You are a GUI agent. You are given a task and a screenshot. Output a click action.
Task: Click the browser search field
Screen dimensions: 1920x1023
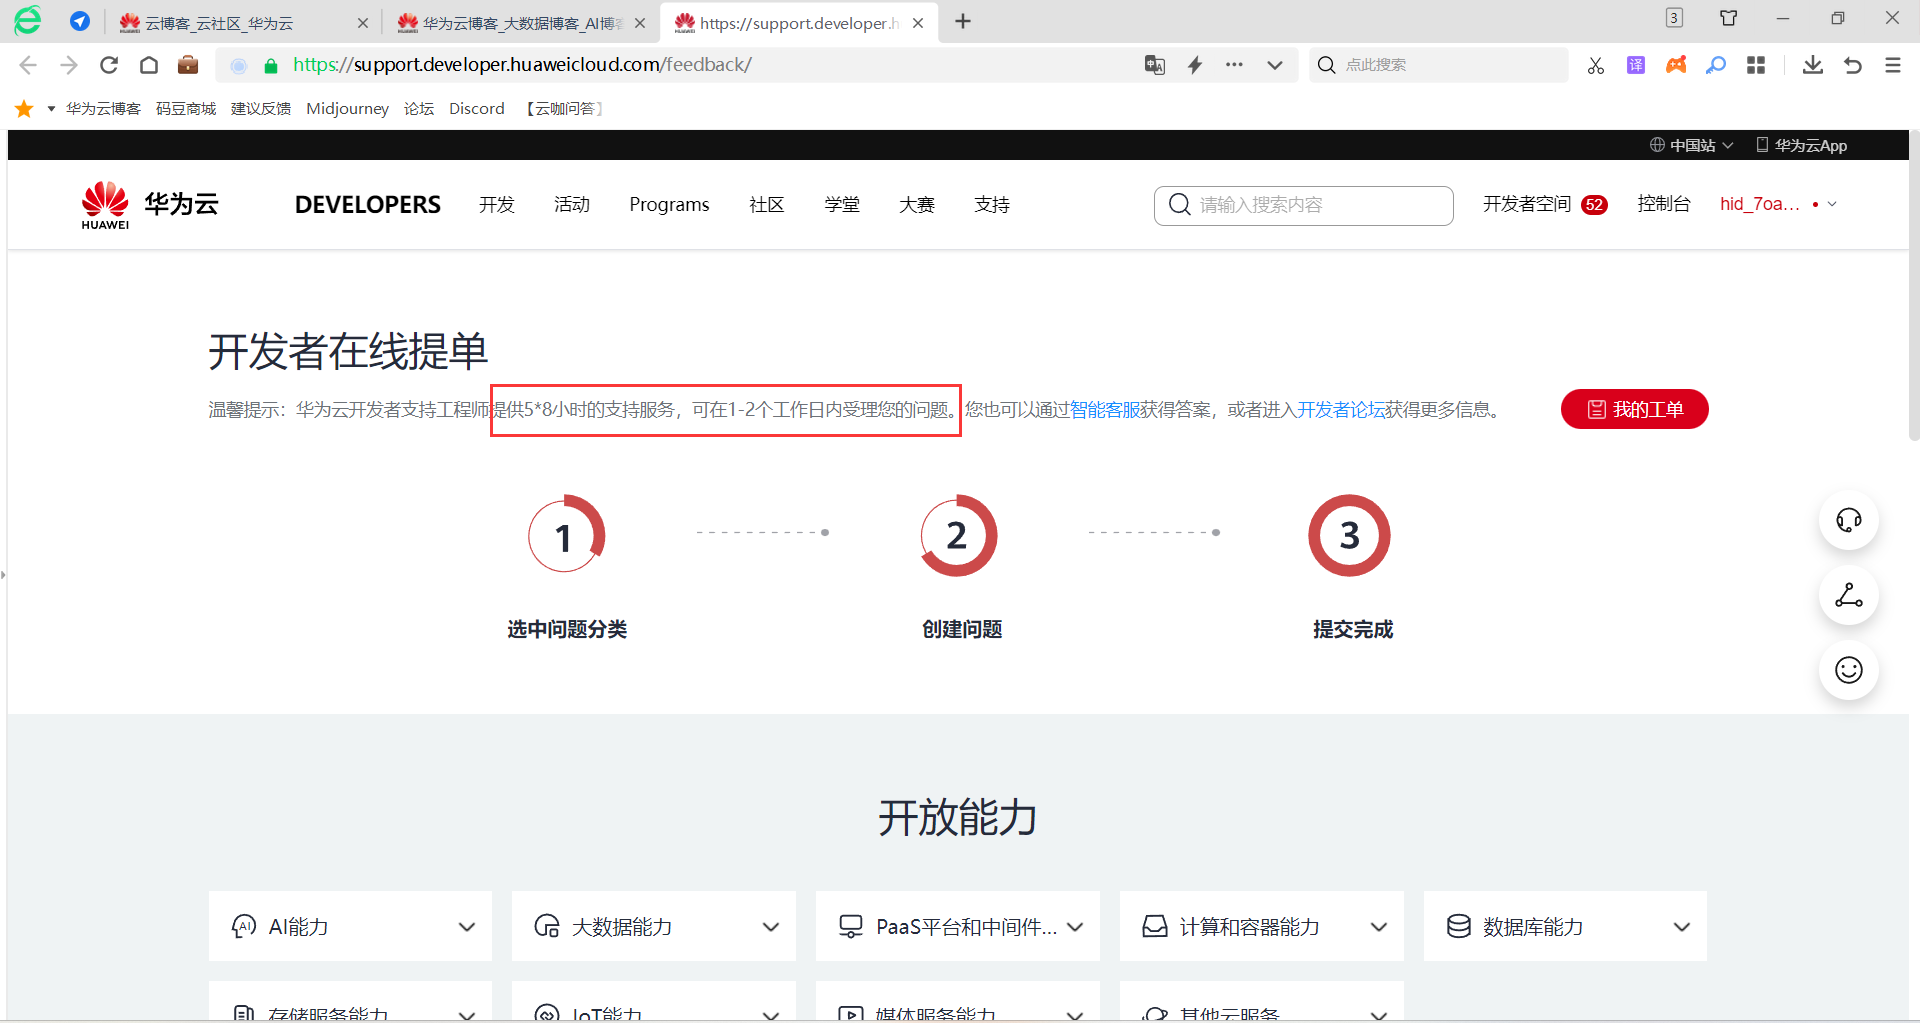tap(1439, 65)
